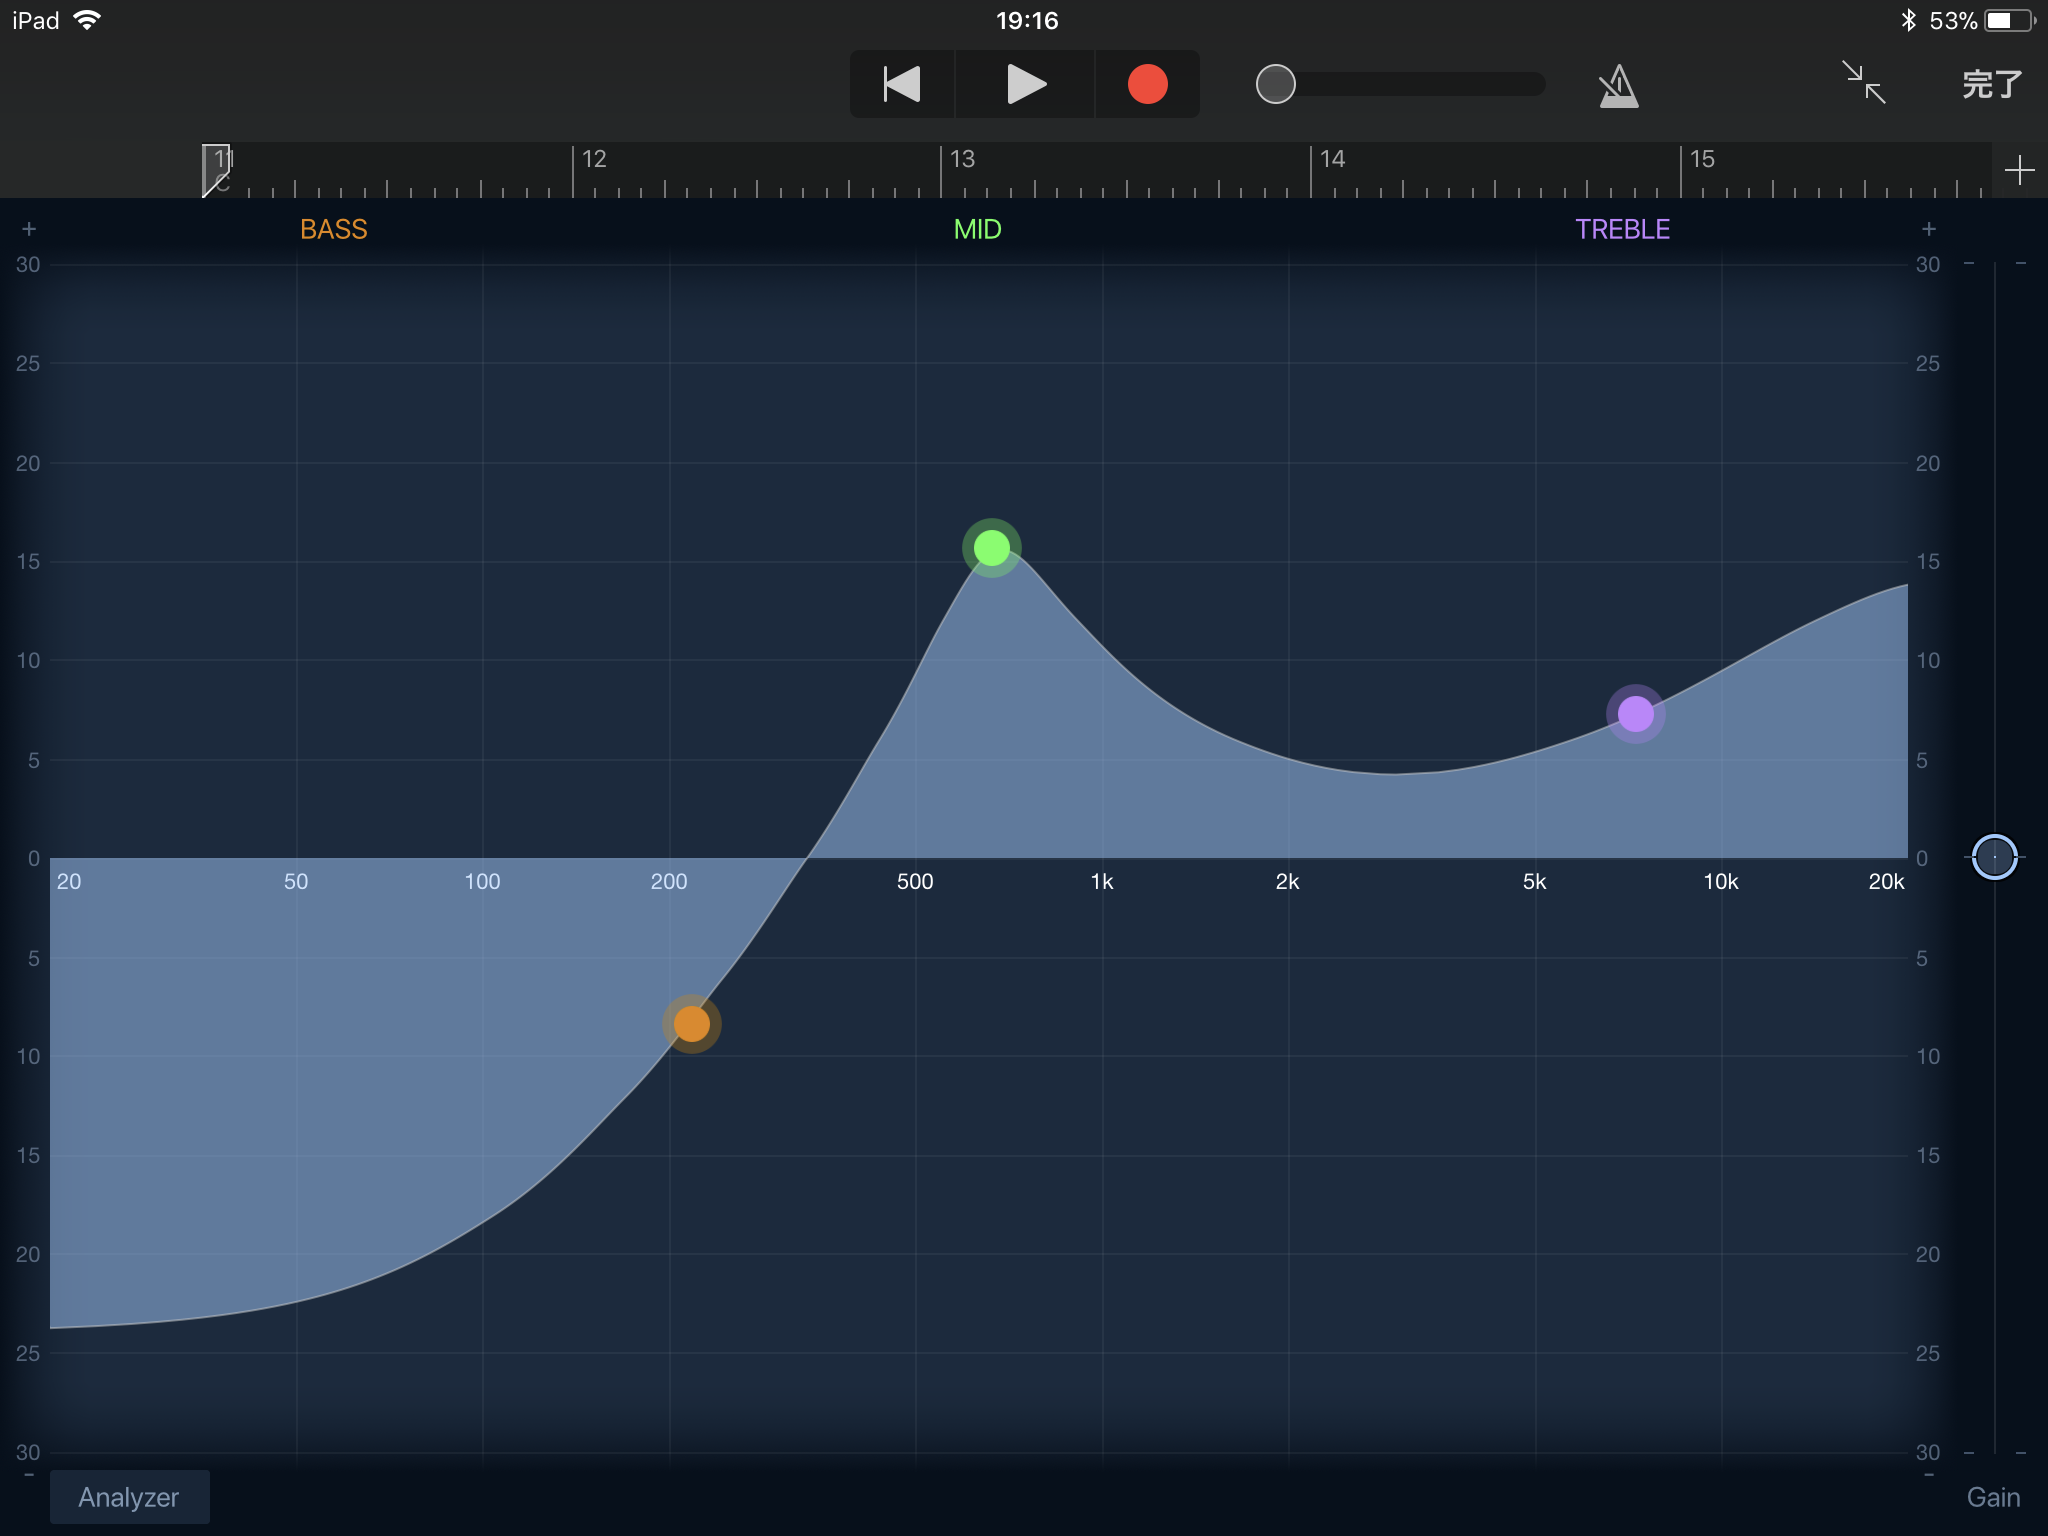The image size is (2048, 1536).
Task: Click bar 15 on the ruler
Action: [1702, 159]
